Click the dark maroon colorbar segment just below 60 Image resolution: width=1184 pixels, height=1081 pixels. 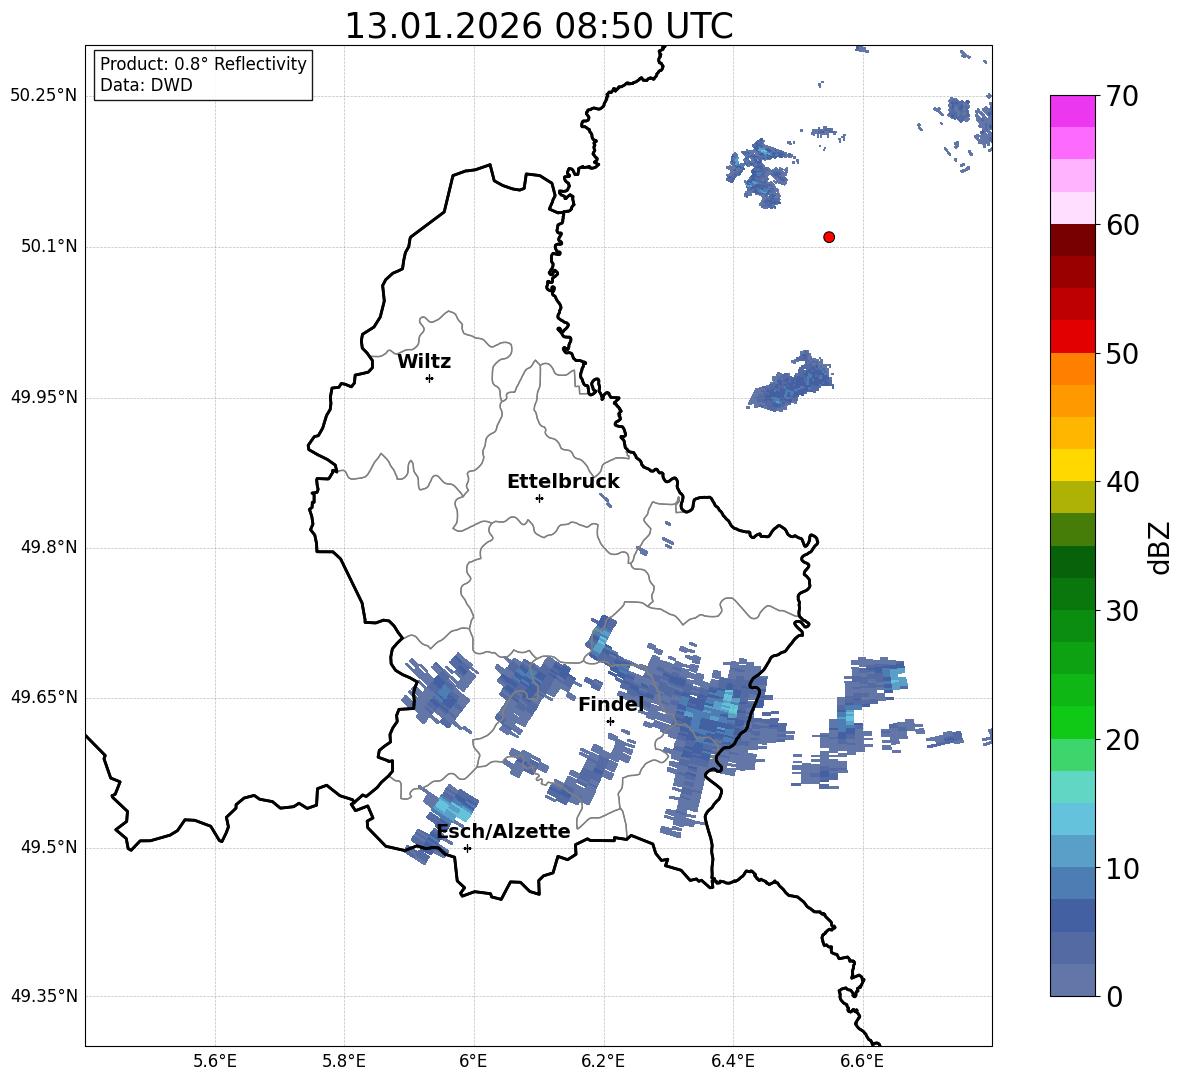click(1072, 240)
